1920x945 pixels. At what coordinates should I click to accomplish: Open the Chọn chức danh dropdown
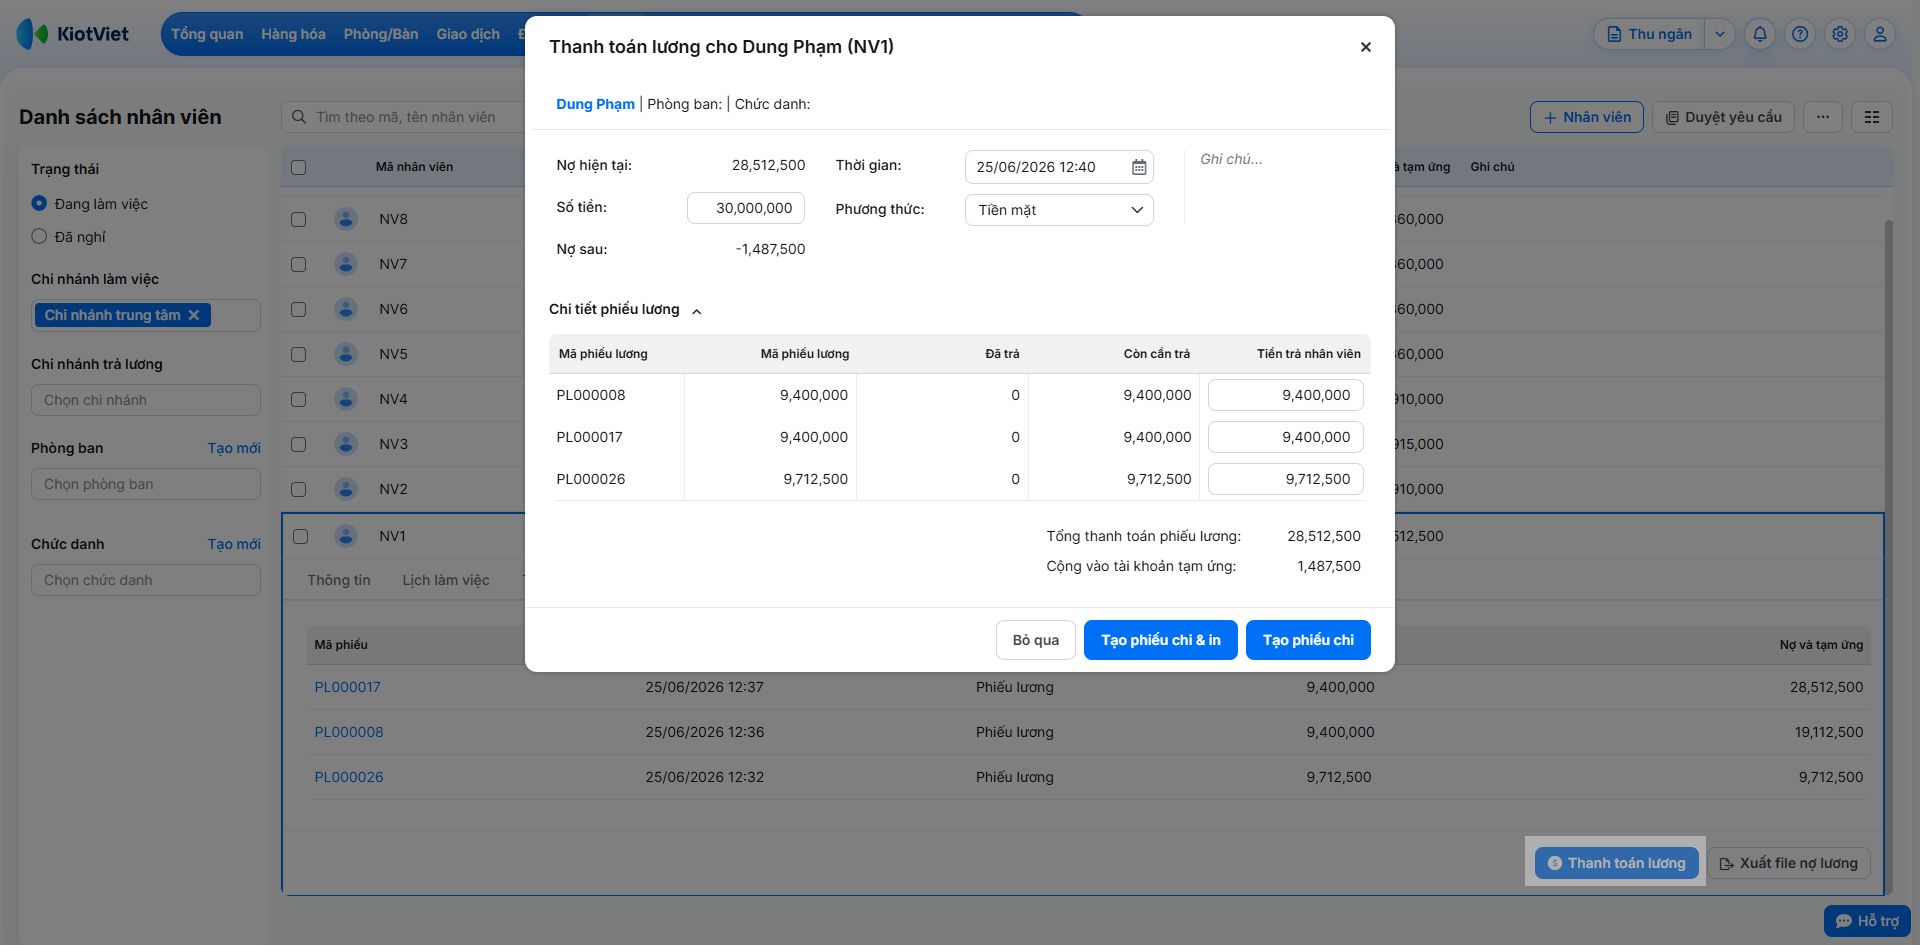tap(146, 580)
